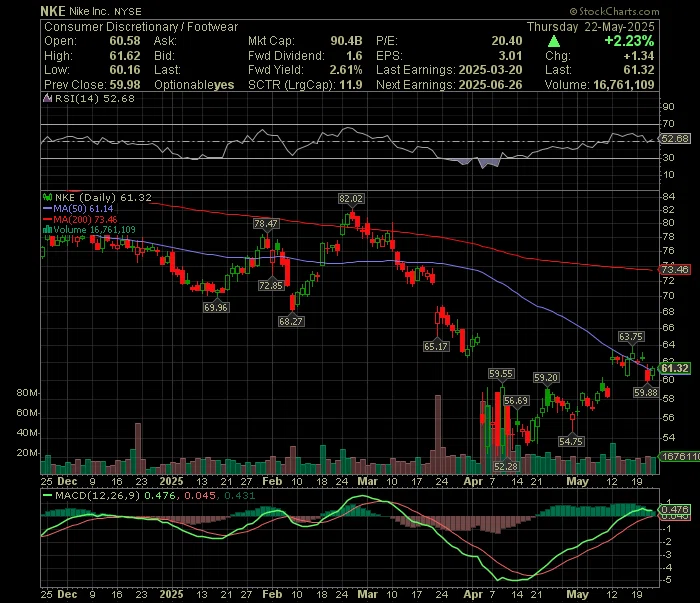Click the MA(50) 61.14 legend label
The width and height of the screenshot is (700, 603).
(x=83, y=208)
